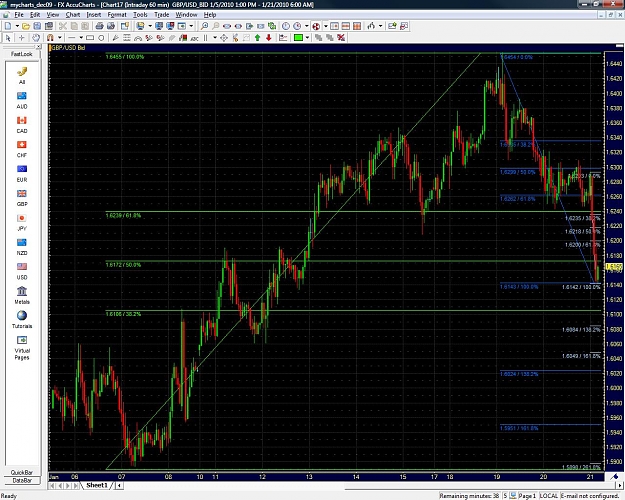Zoom in with magnifier plus icon
Viewport: 625px width, 500px height.
pos(204,26)
